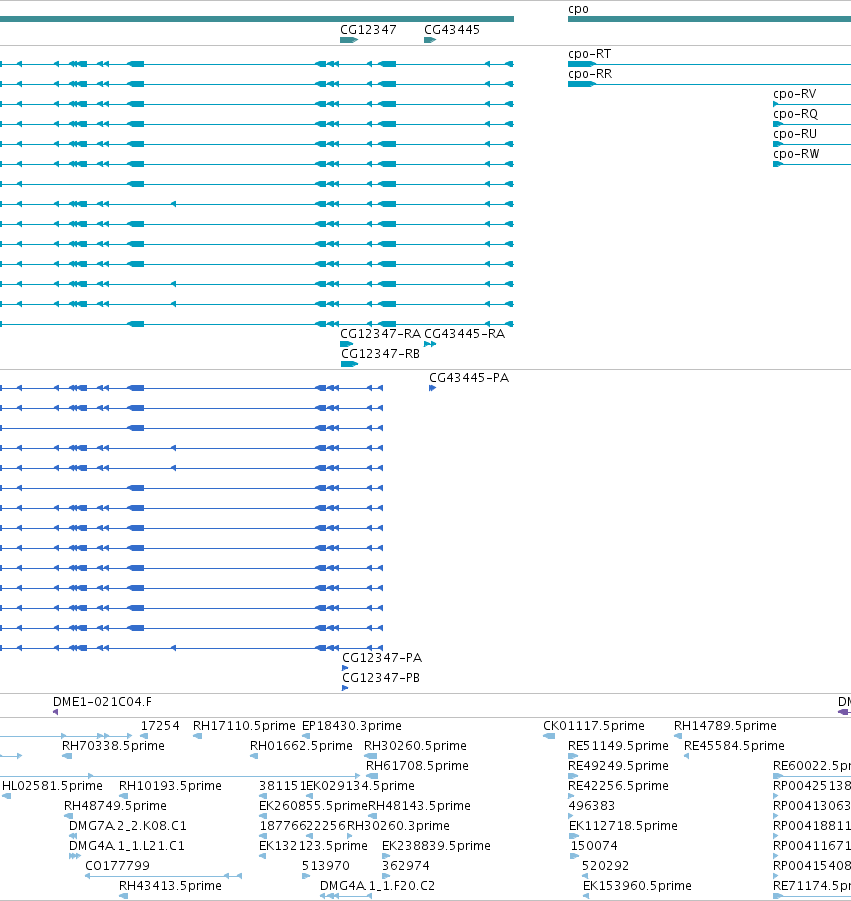The height and width of the screenshot is (901, 851).
Task: Open the RH10193.5prime EST
Action: coord(170,786)
